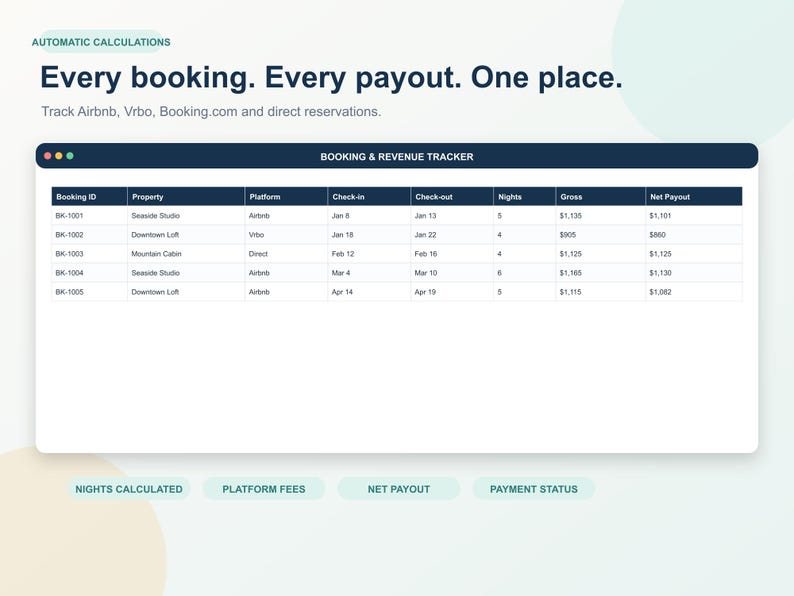This screenshot has width=794, height=596.
Task: Click the $905 gross cell
Action: (x=601, y=235)
